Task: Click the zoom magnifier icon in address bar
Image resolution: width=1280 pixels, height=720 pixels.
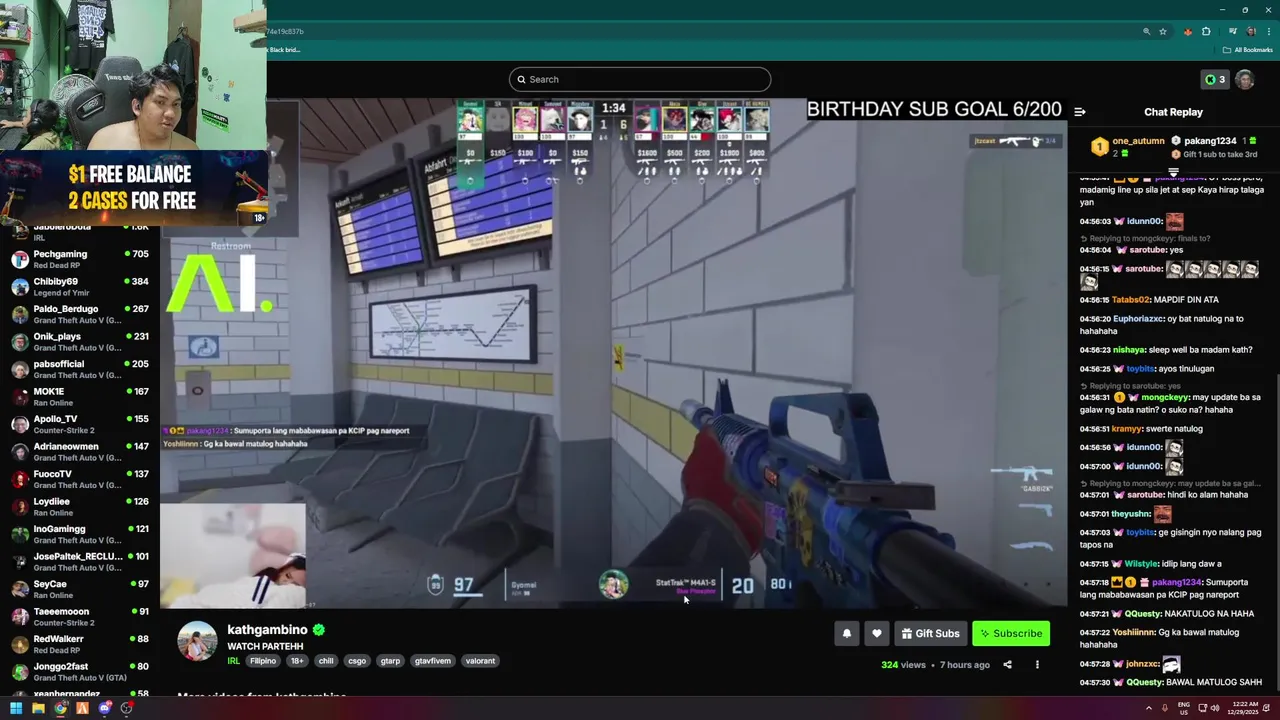Action: click(x=1146, y=31)
